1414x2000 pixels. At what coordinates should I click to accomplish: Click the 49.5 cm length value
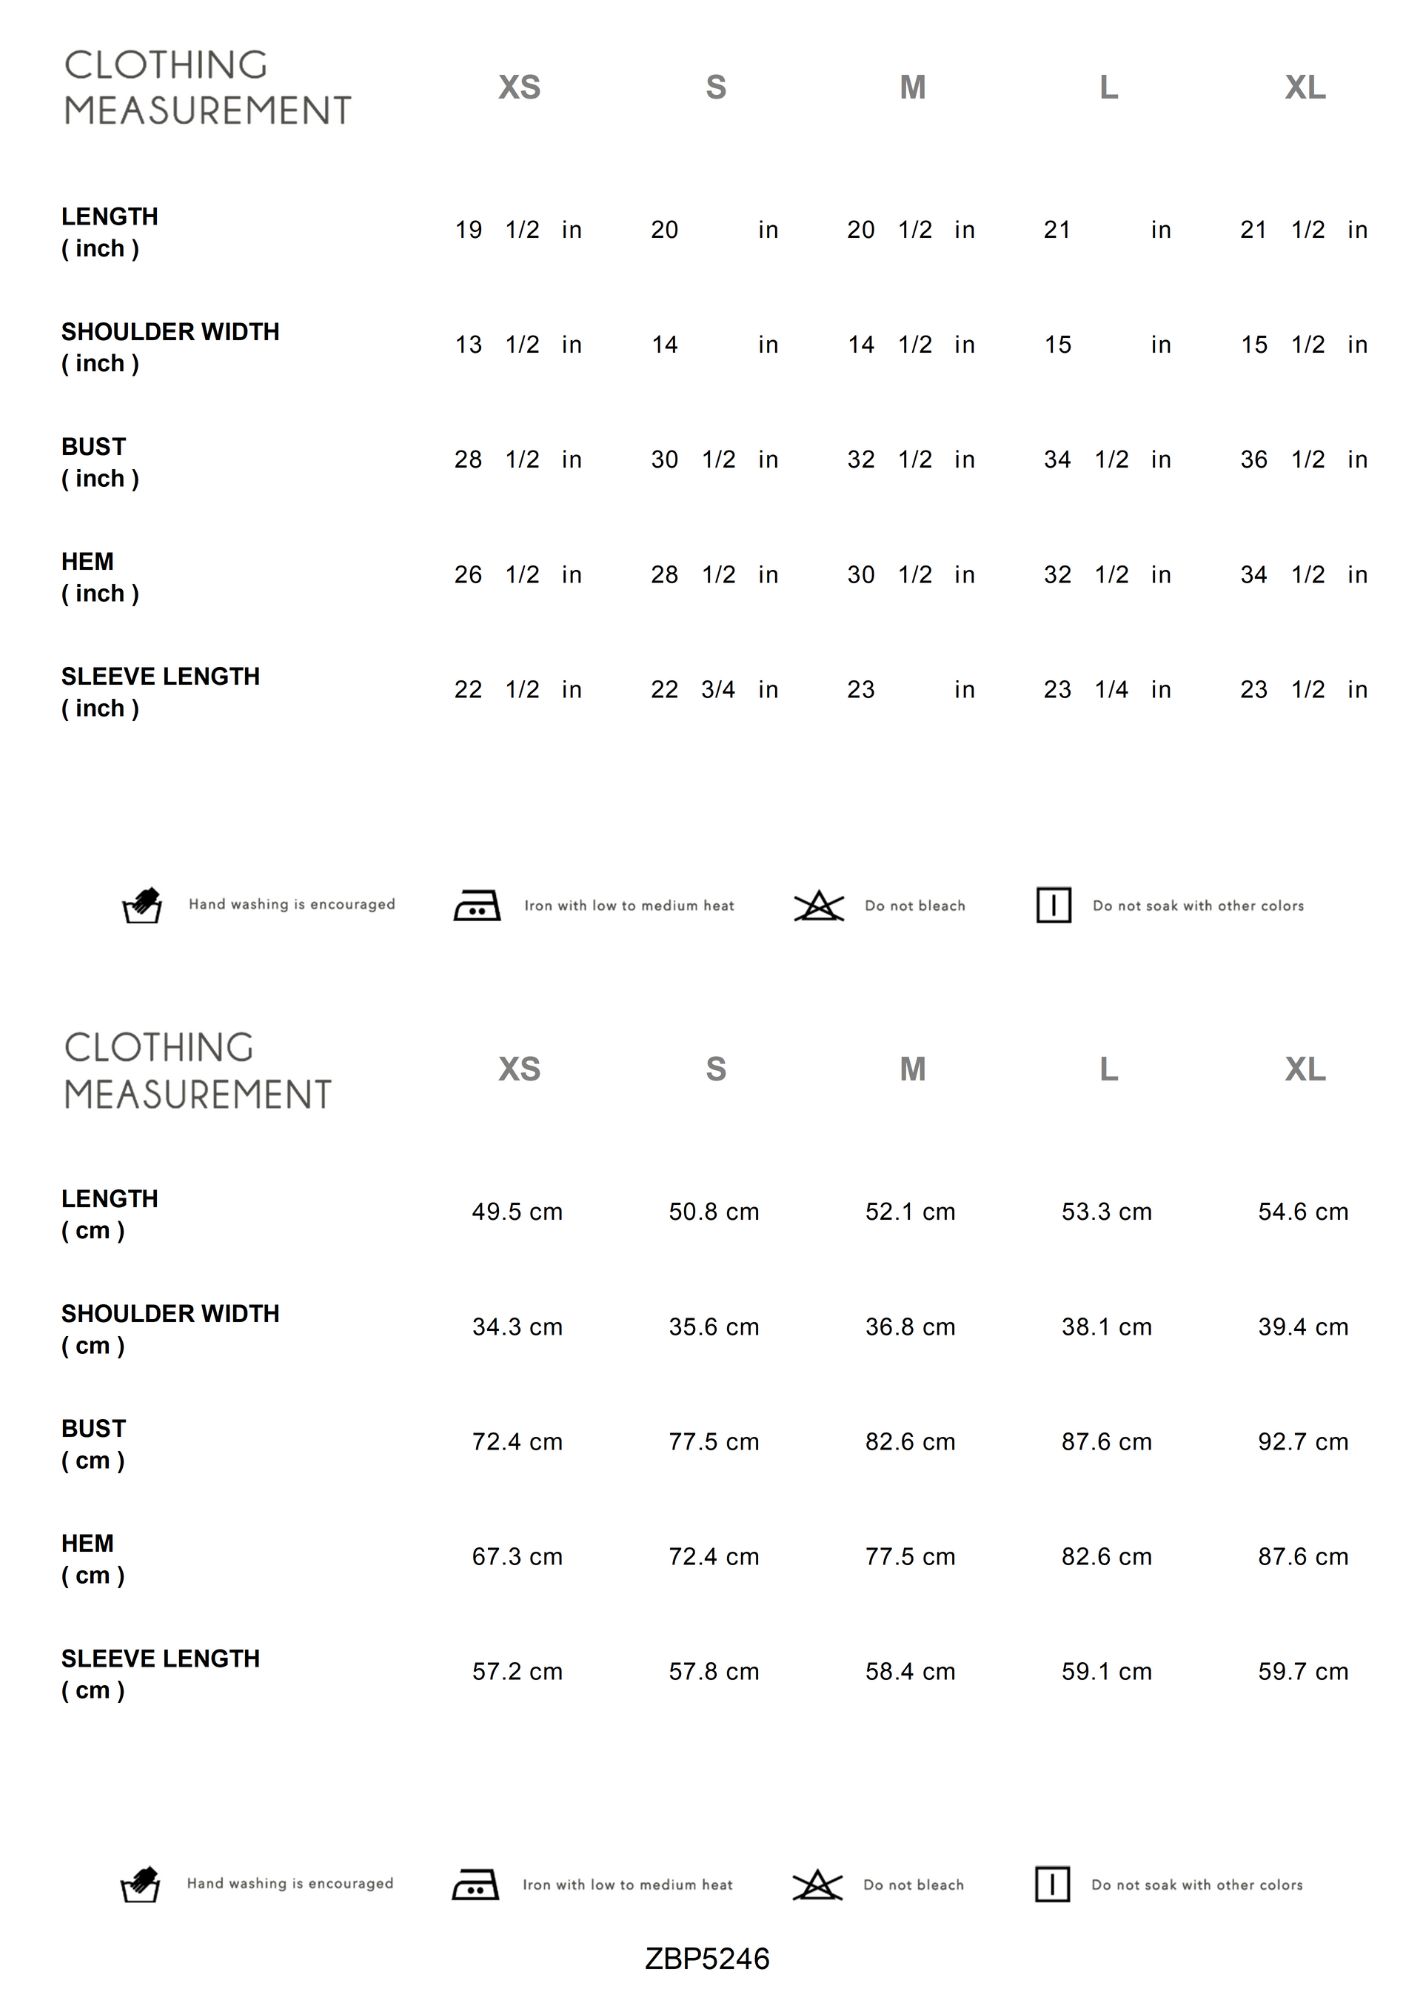coord(517,1212)
